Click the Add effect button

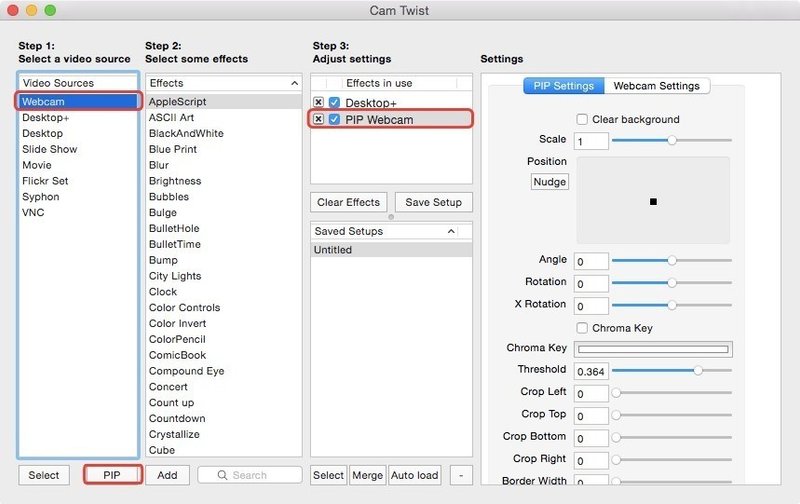point(167,475)
